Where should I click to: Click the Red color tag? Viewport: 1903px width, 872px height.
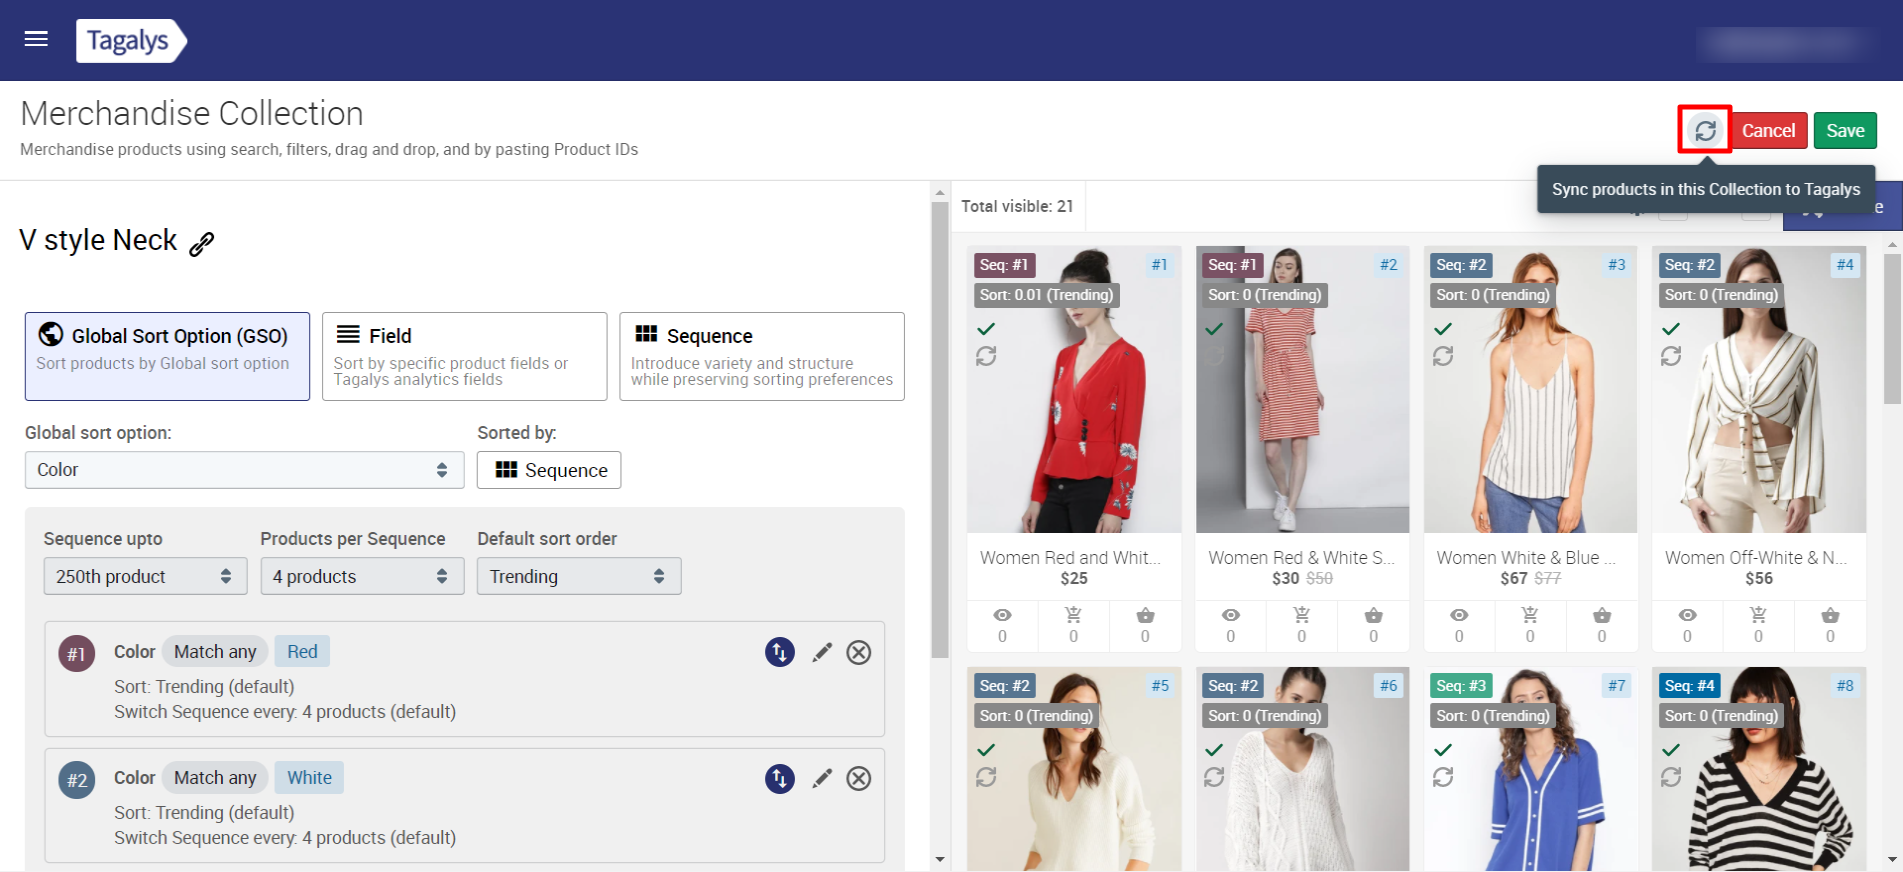(302, 651)
